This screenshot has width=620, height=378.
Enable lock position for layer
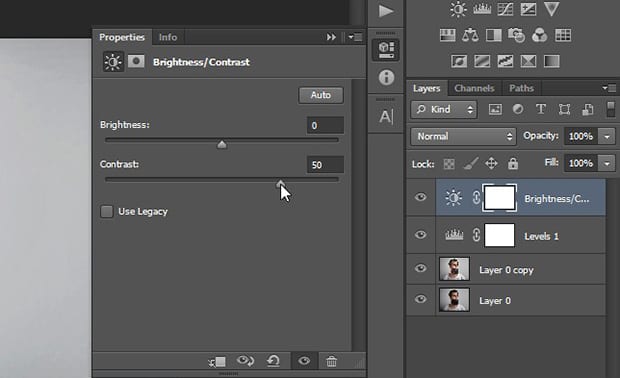click(x=491, y=163)
